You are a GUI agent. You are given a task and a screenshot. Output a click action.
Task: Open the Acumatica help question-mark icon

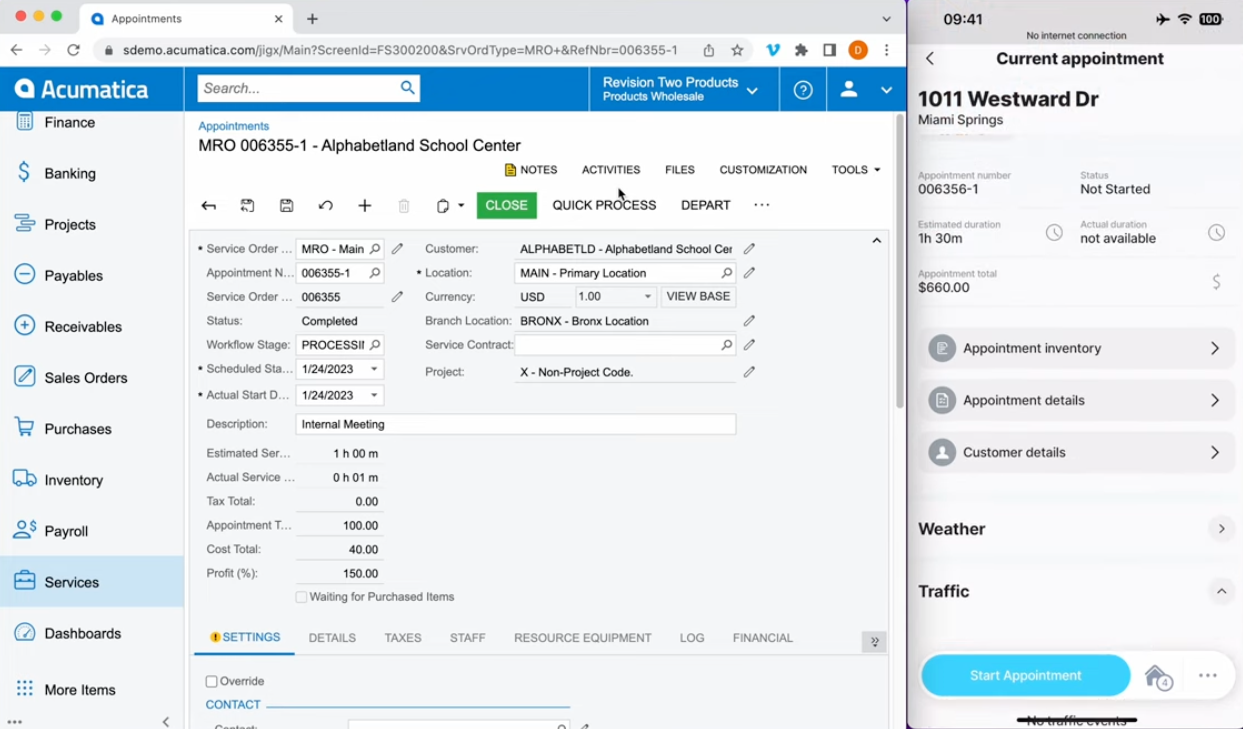point(802,90)
